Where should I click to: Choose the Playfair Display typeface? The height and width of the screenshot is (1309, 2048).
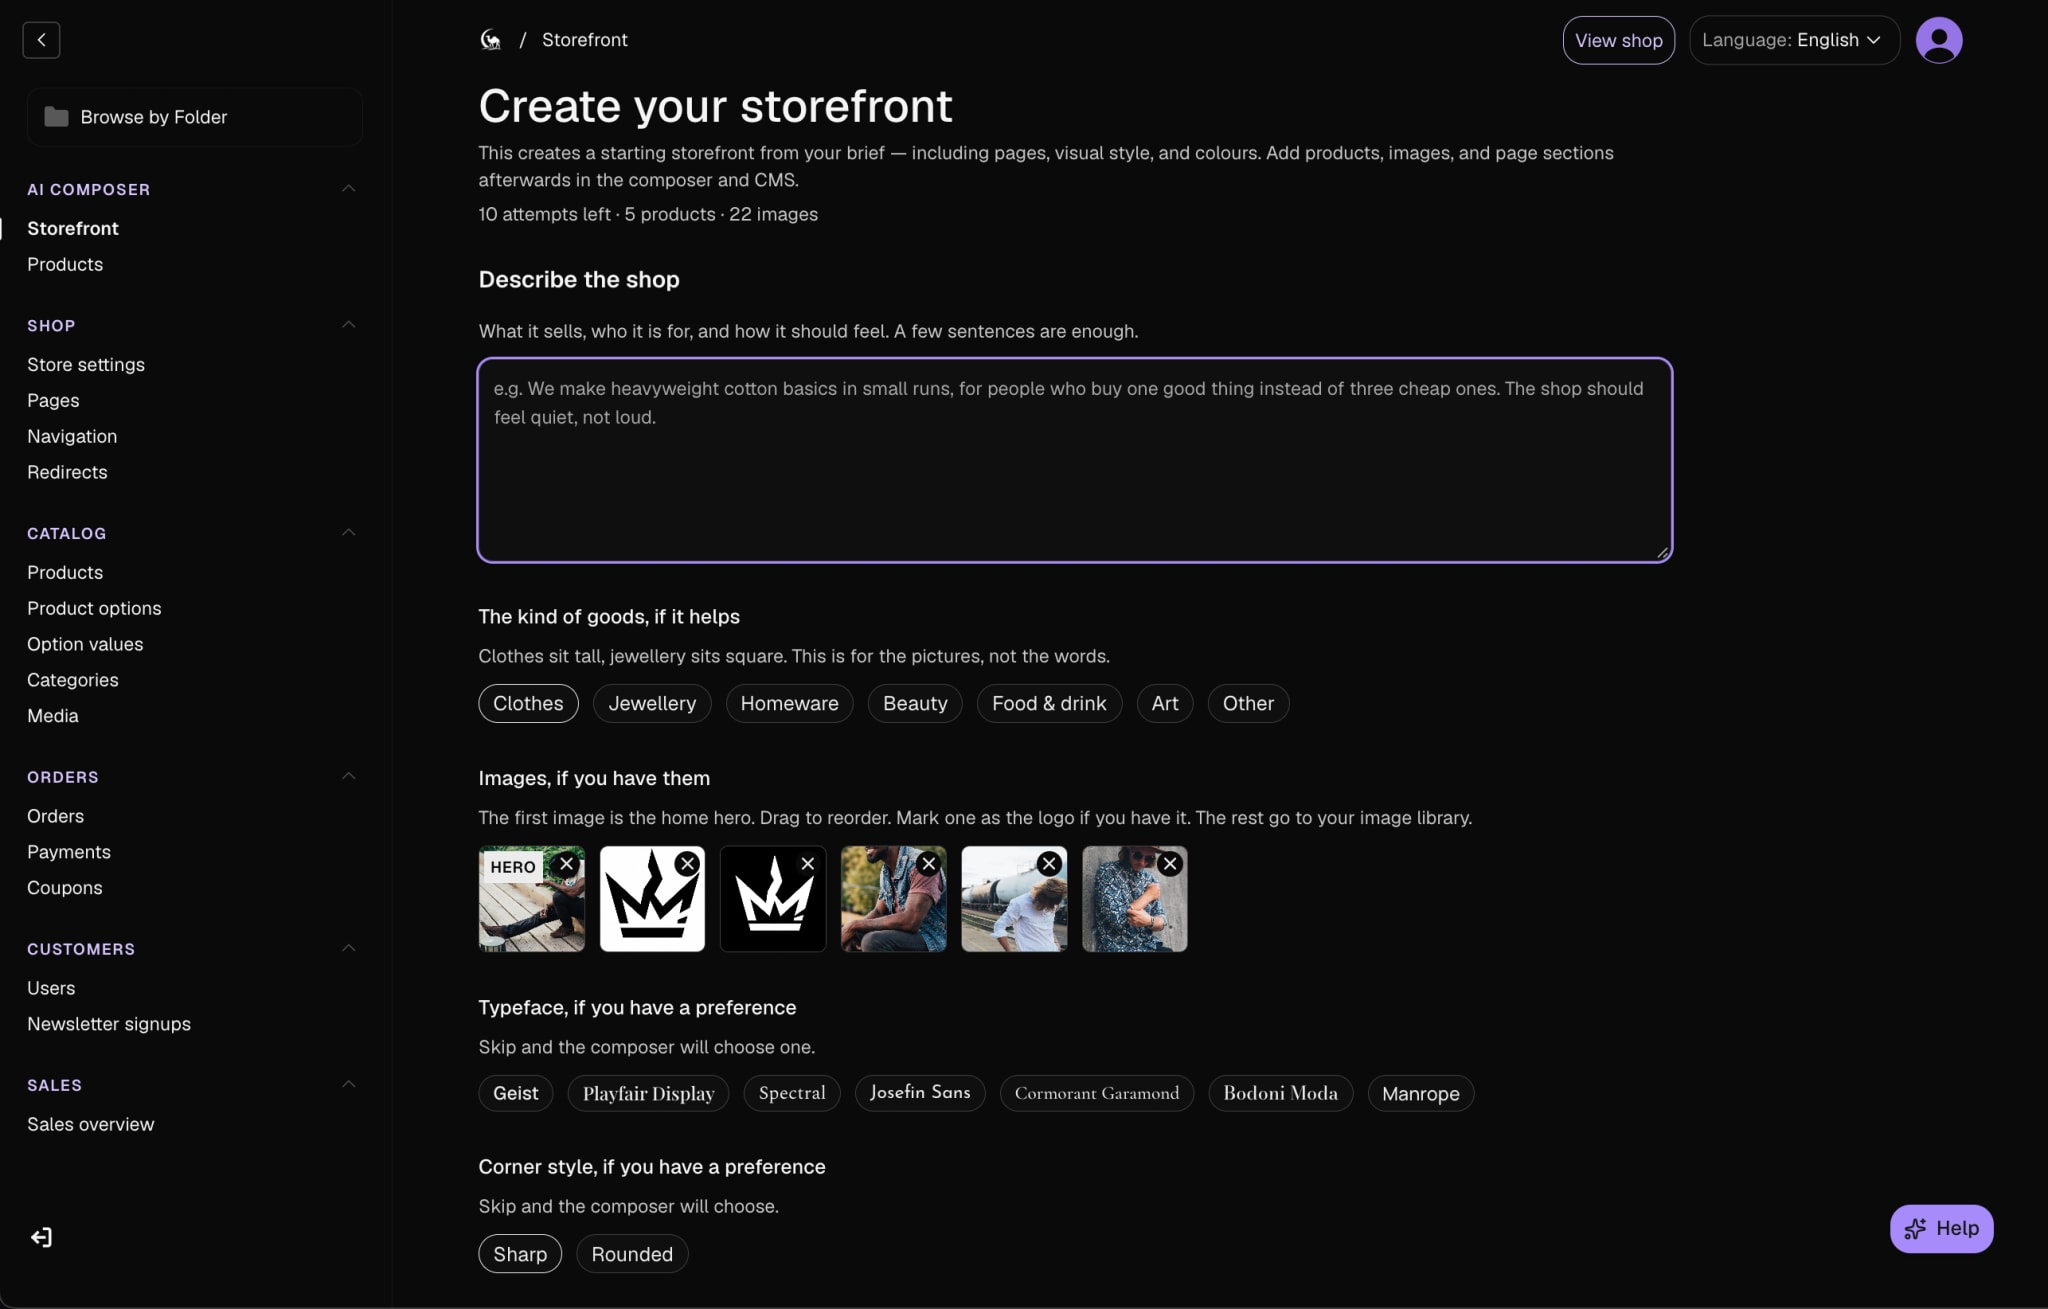tap(648, 1093)
